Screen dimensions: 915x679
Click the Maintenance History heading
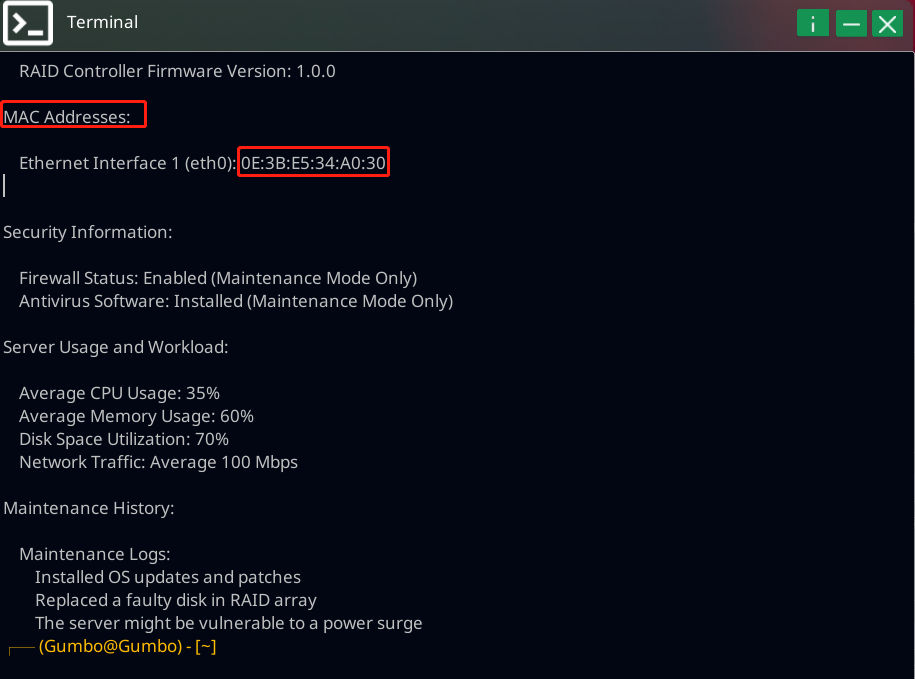coord(89,508)
